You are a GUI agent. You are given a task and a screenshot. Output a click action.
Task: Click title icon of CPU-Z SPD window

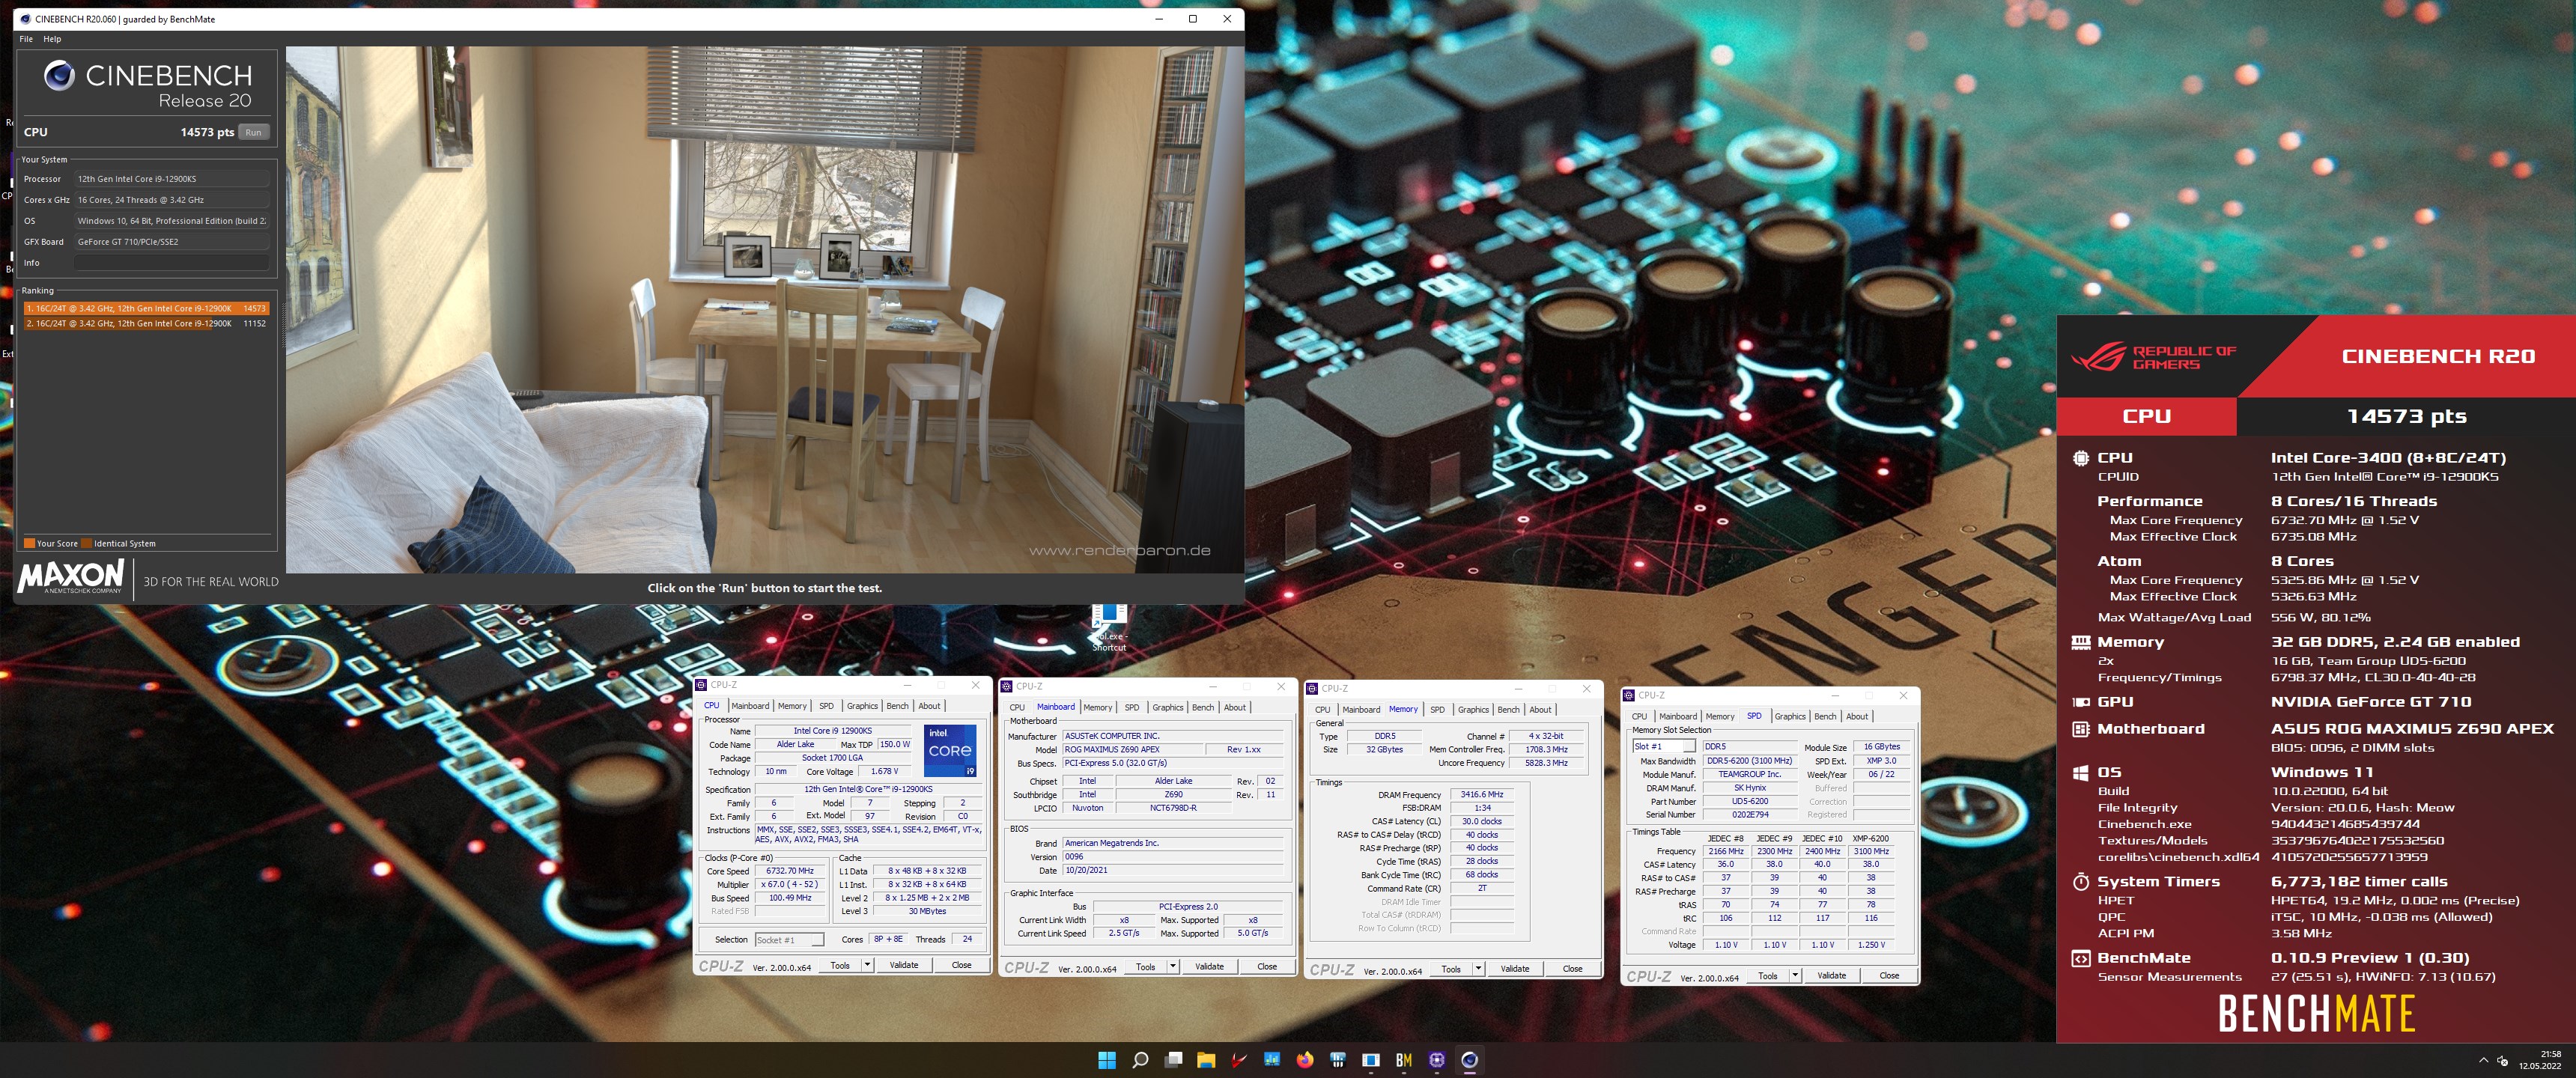click(x=1630, y=695)
